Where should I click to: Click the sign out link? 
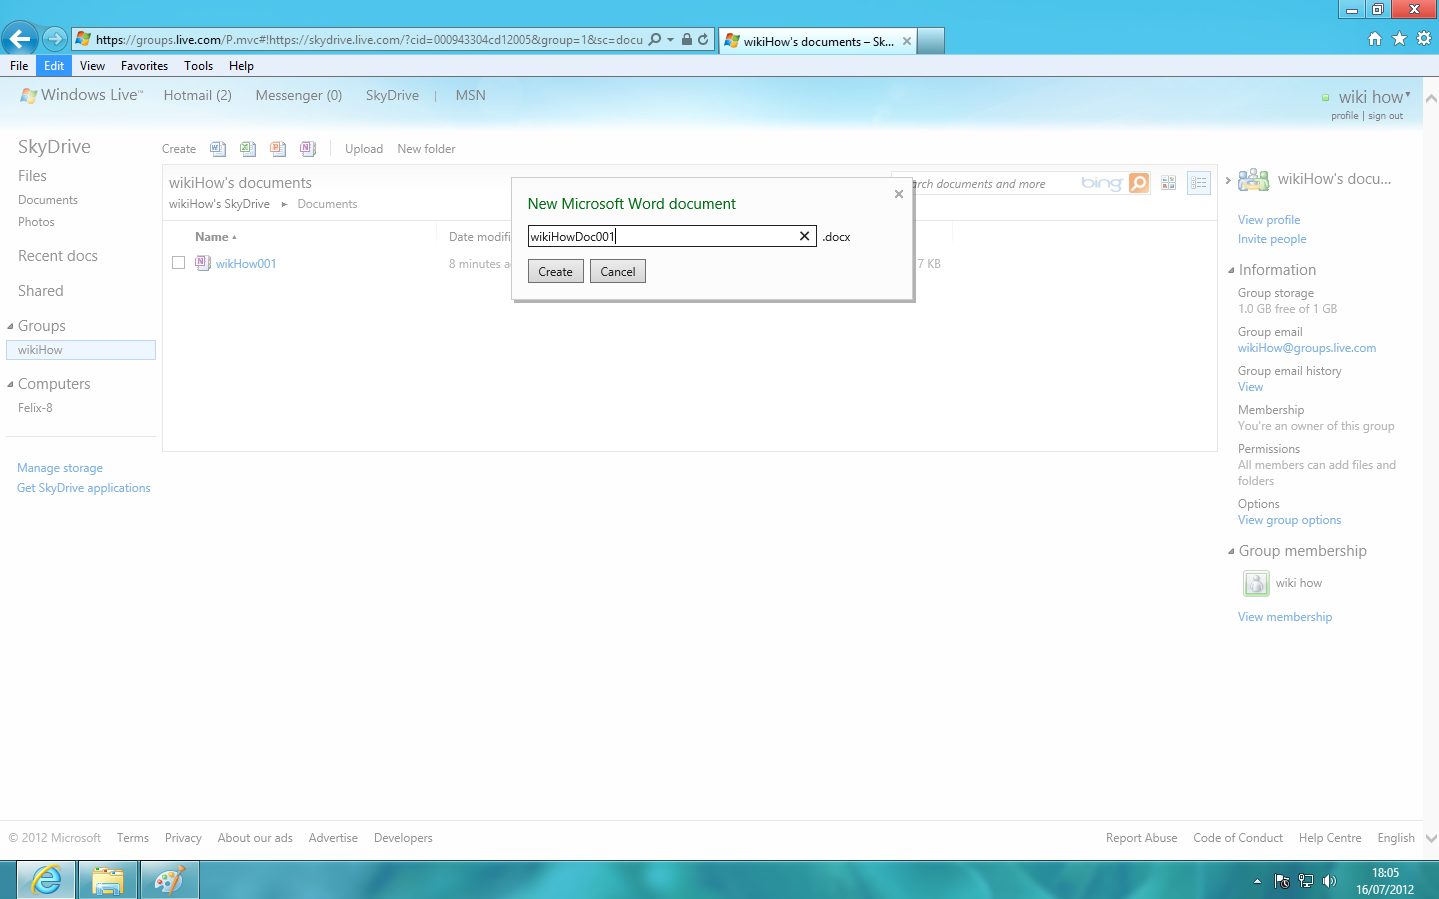pos(1385,116)
